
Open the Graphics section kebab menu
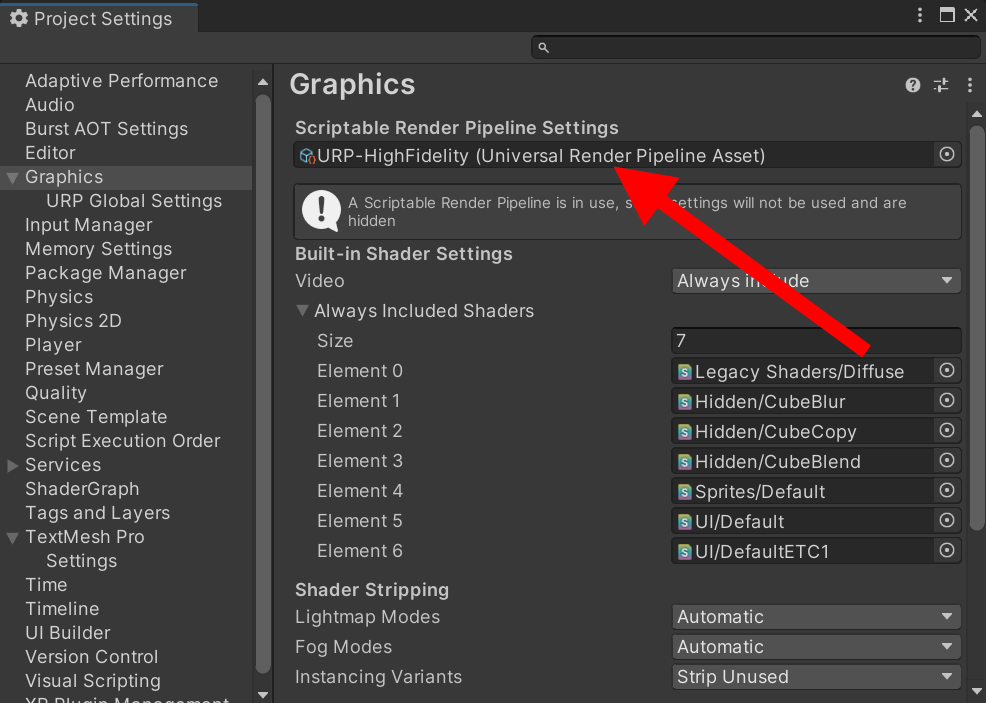(970, 85)
